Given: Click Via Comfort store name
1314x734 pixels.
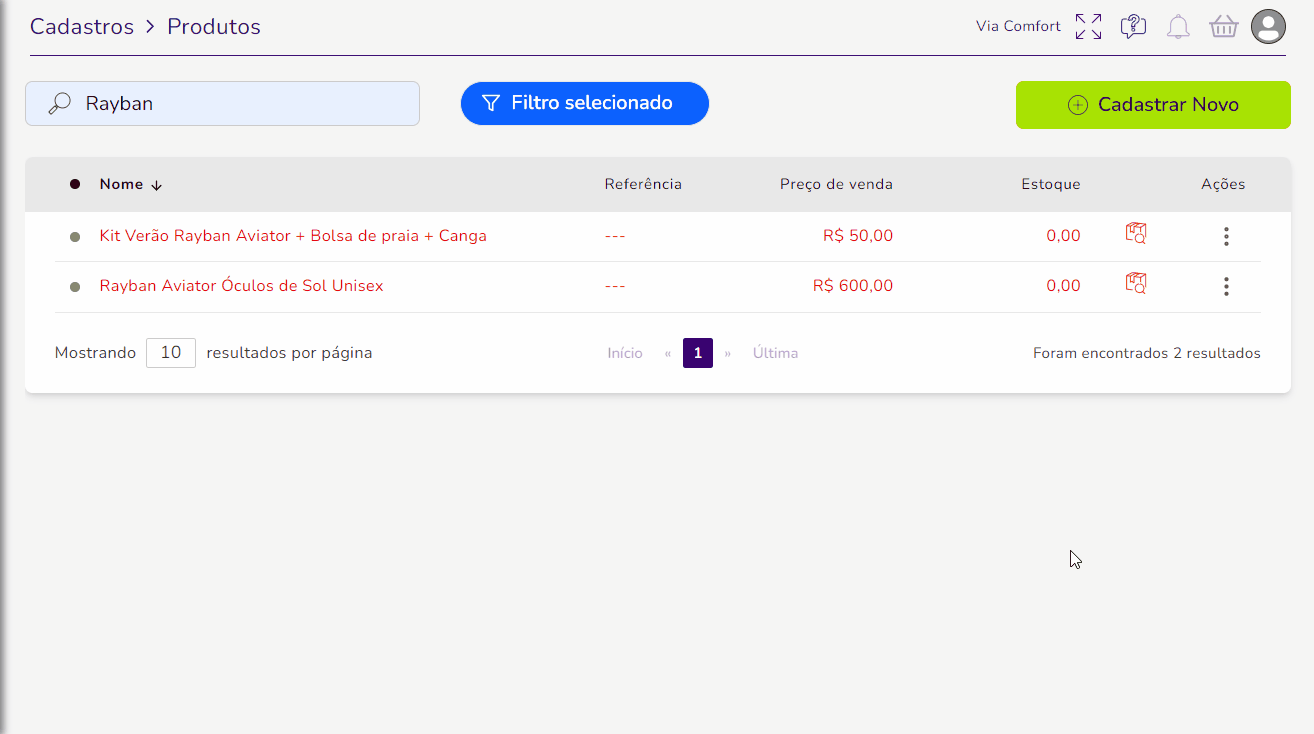Looking at the screenshot, I should pos(1018,26).
